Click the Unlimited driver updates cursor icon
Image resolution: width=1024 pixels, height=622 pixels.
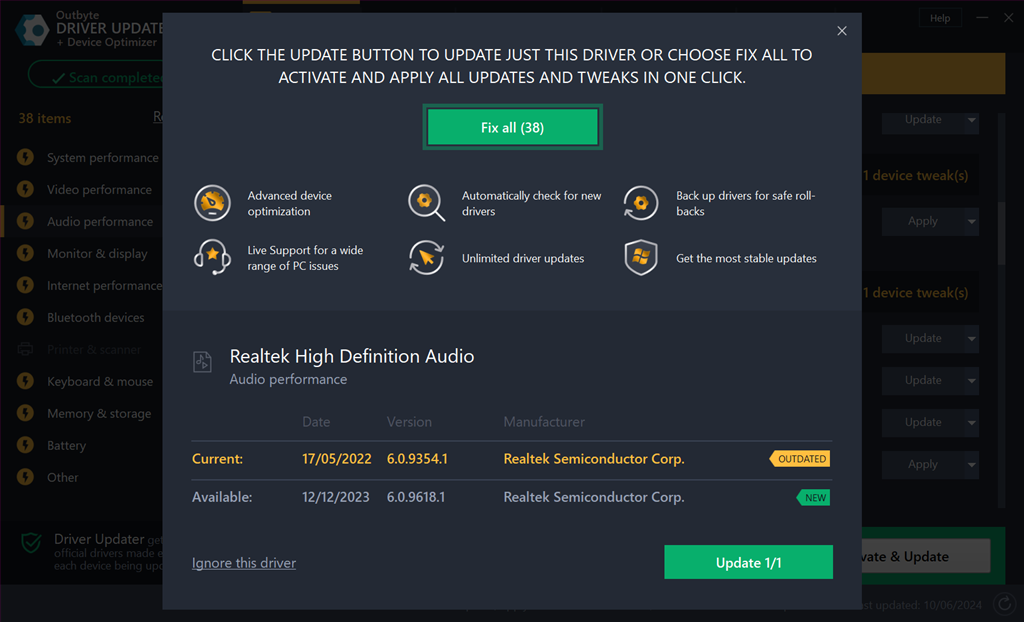[426, 257]
